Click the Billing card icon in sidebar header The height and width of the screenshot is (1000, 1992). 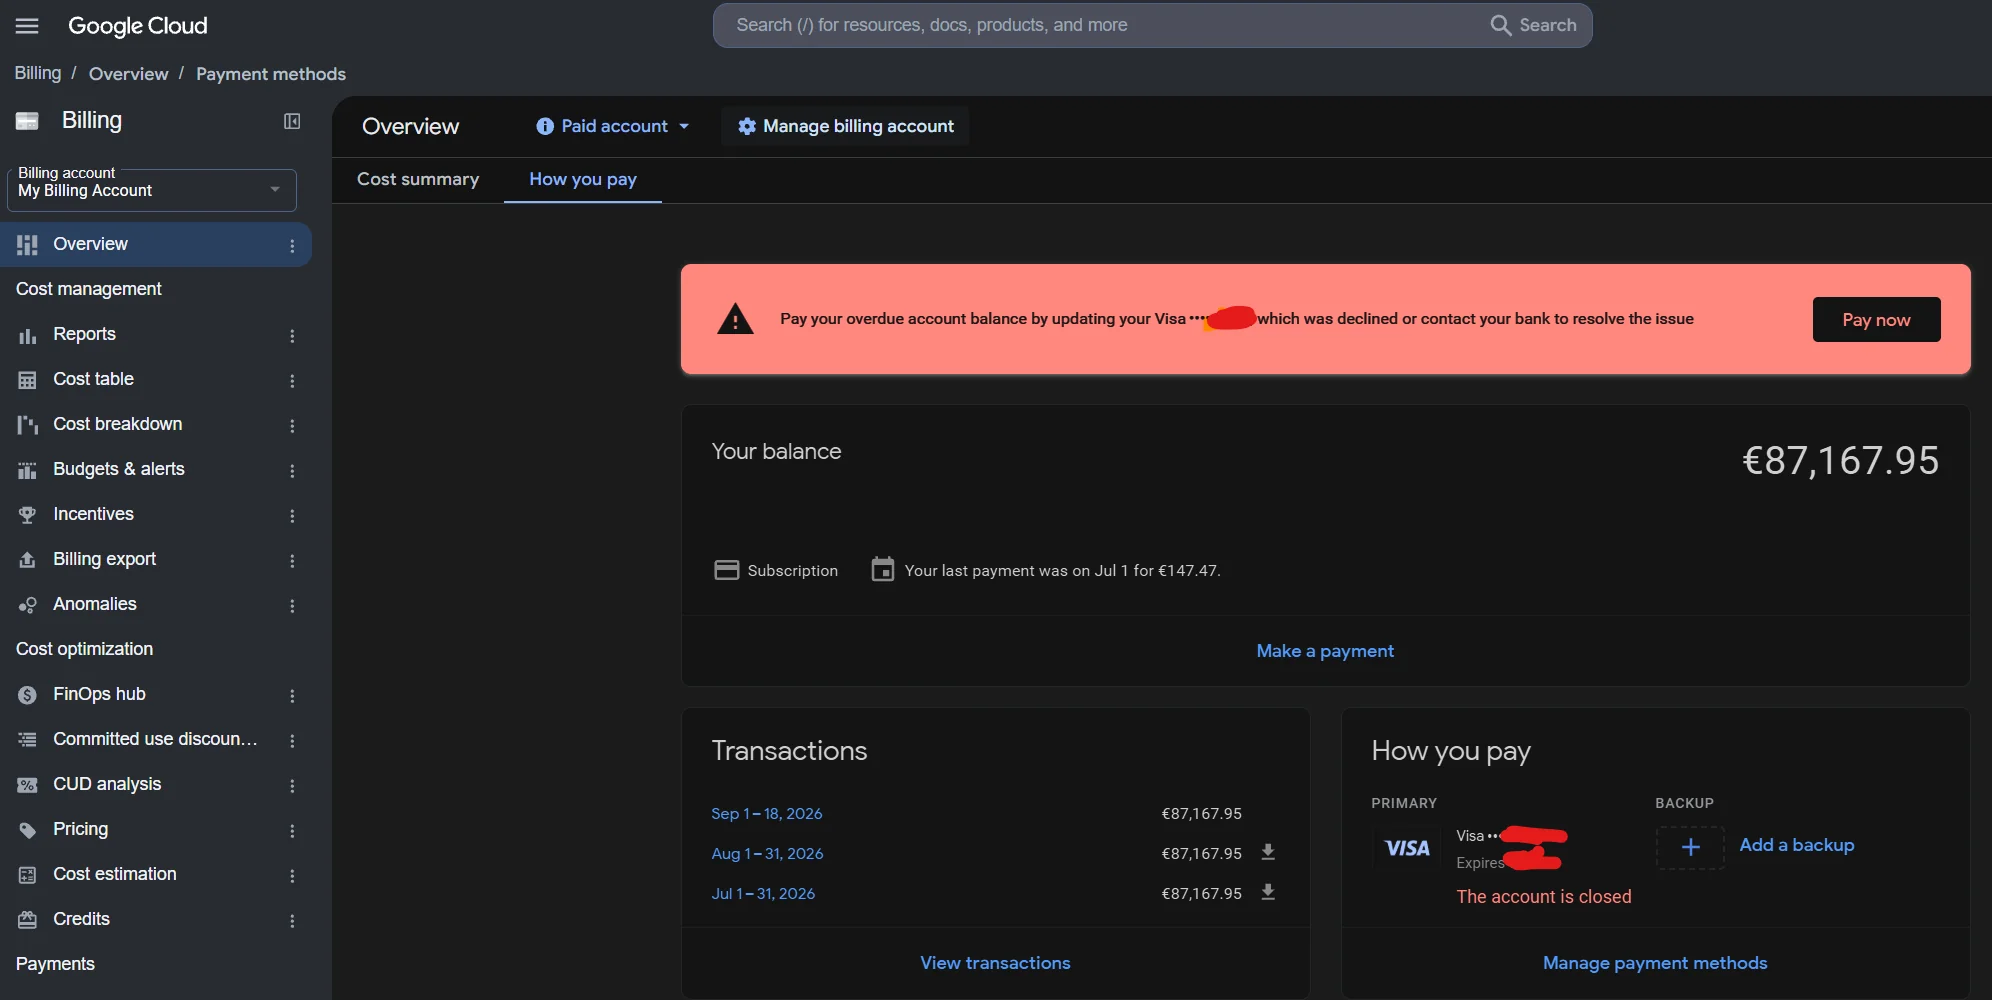[27, 121]
